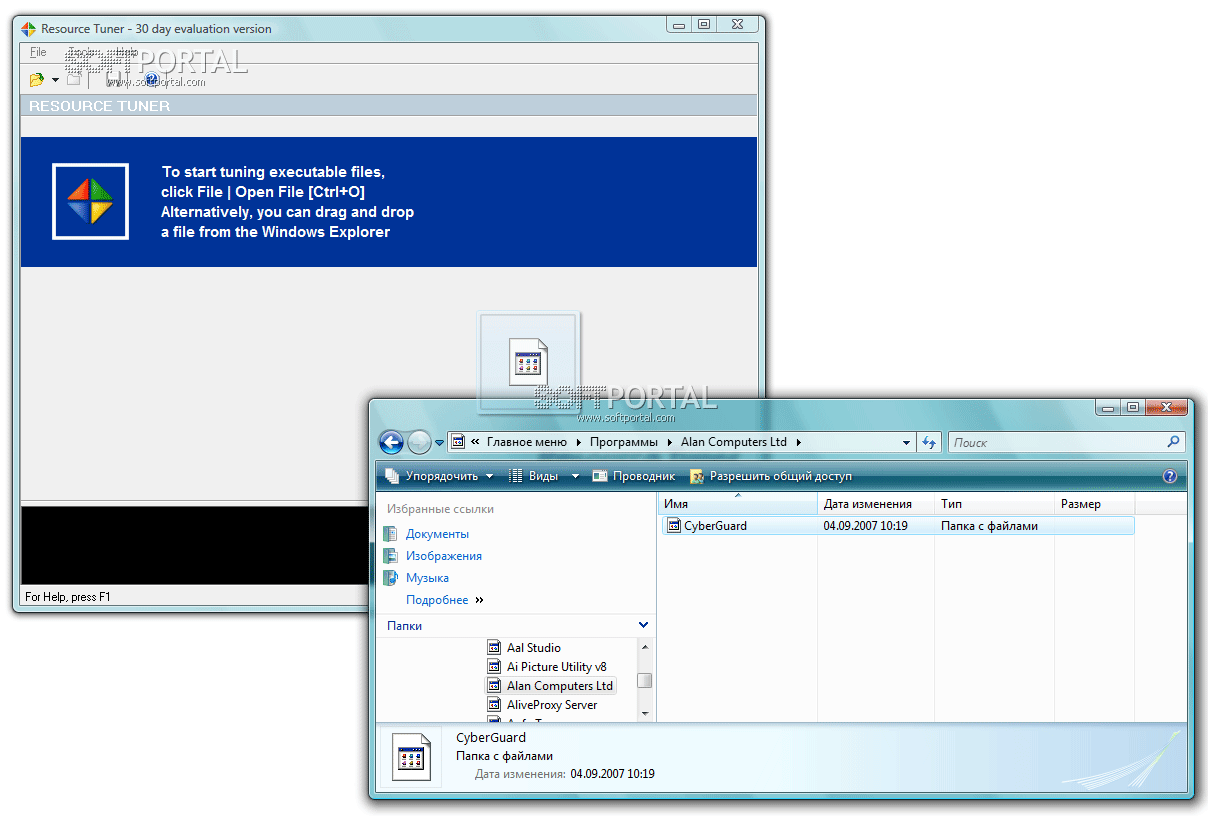Image resolution: width=1208 pixels, height=816 pixels.
Task: Sort by the 'Дата изменения' column header
Action: coord(876,504)
